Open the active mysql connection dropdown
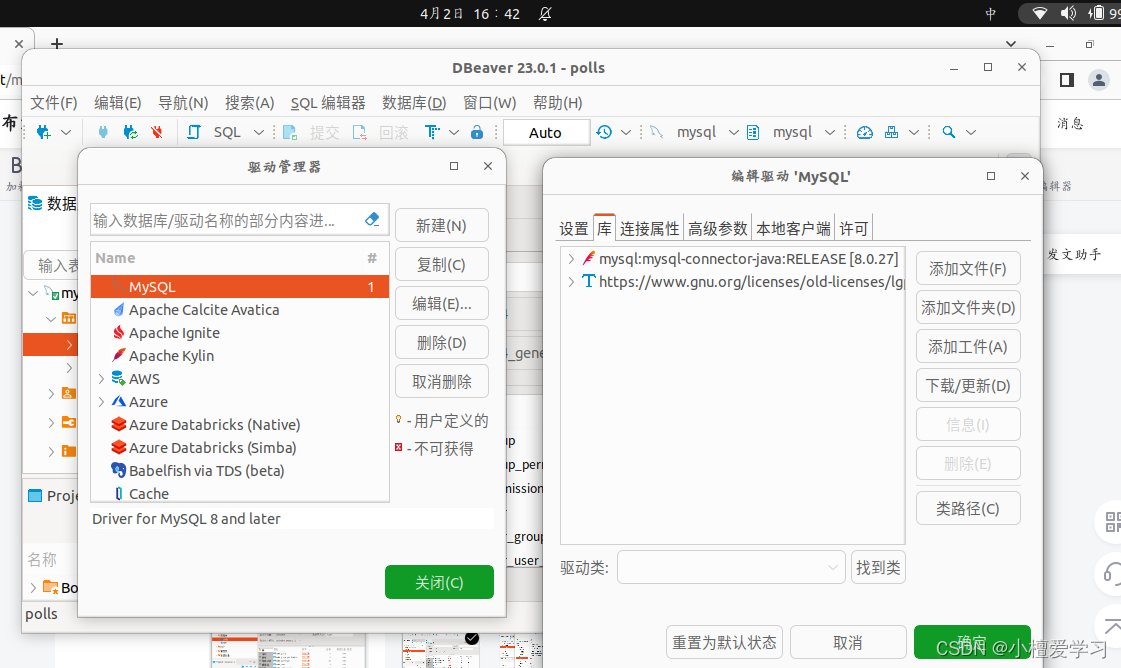 tap(734, 132)
